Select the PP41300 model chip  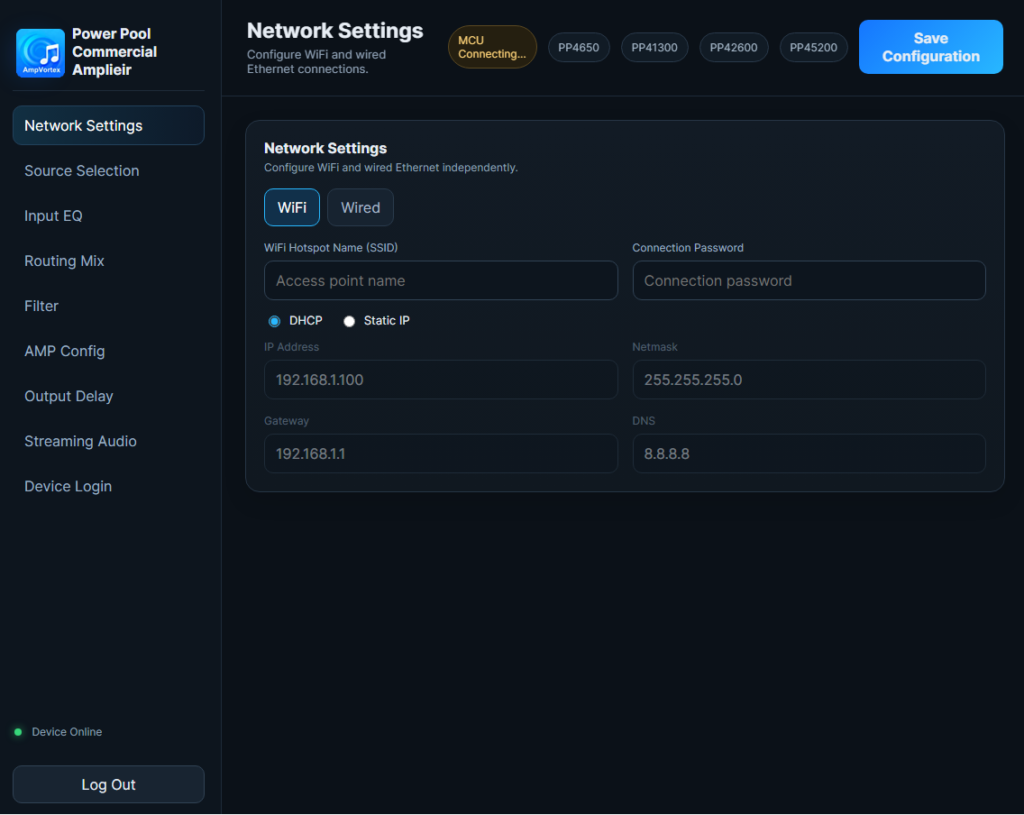[654, 48]
